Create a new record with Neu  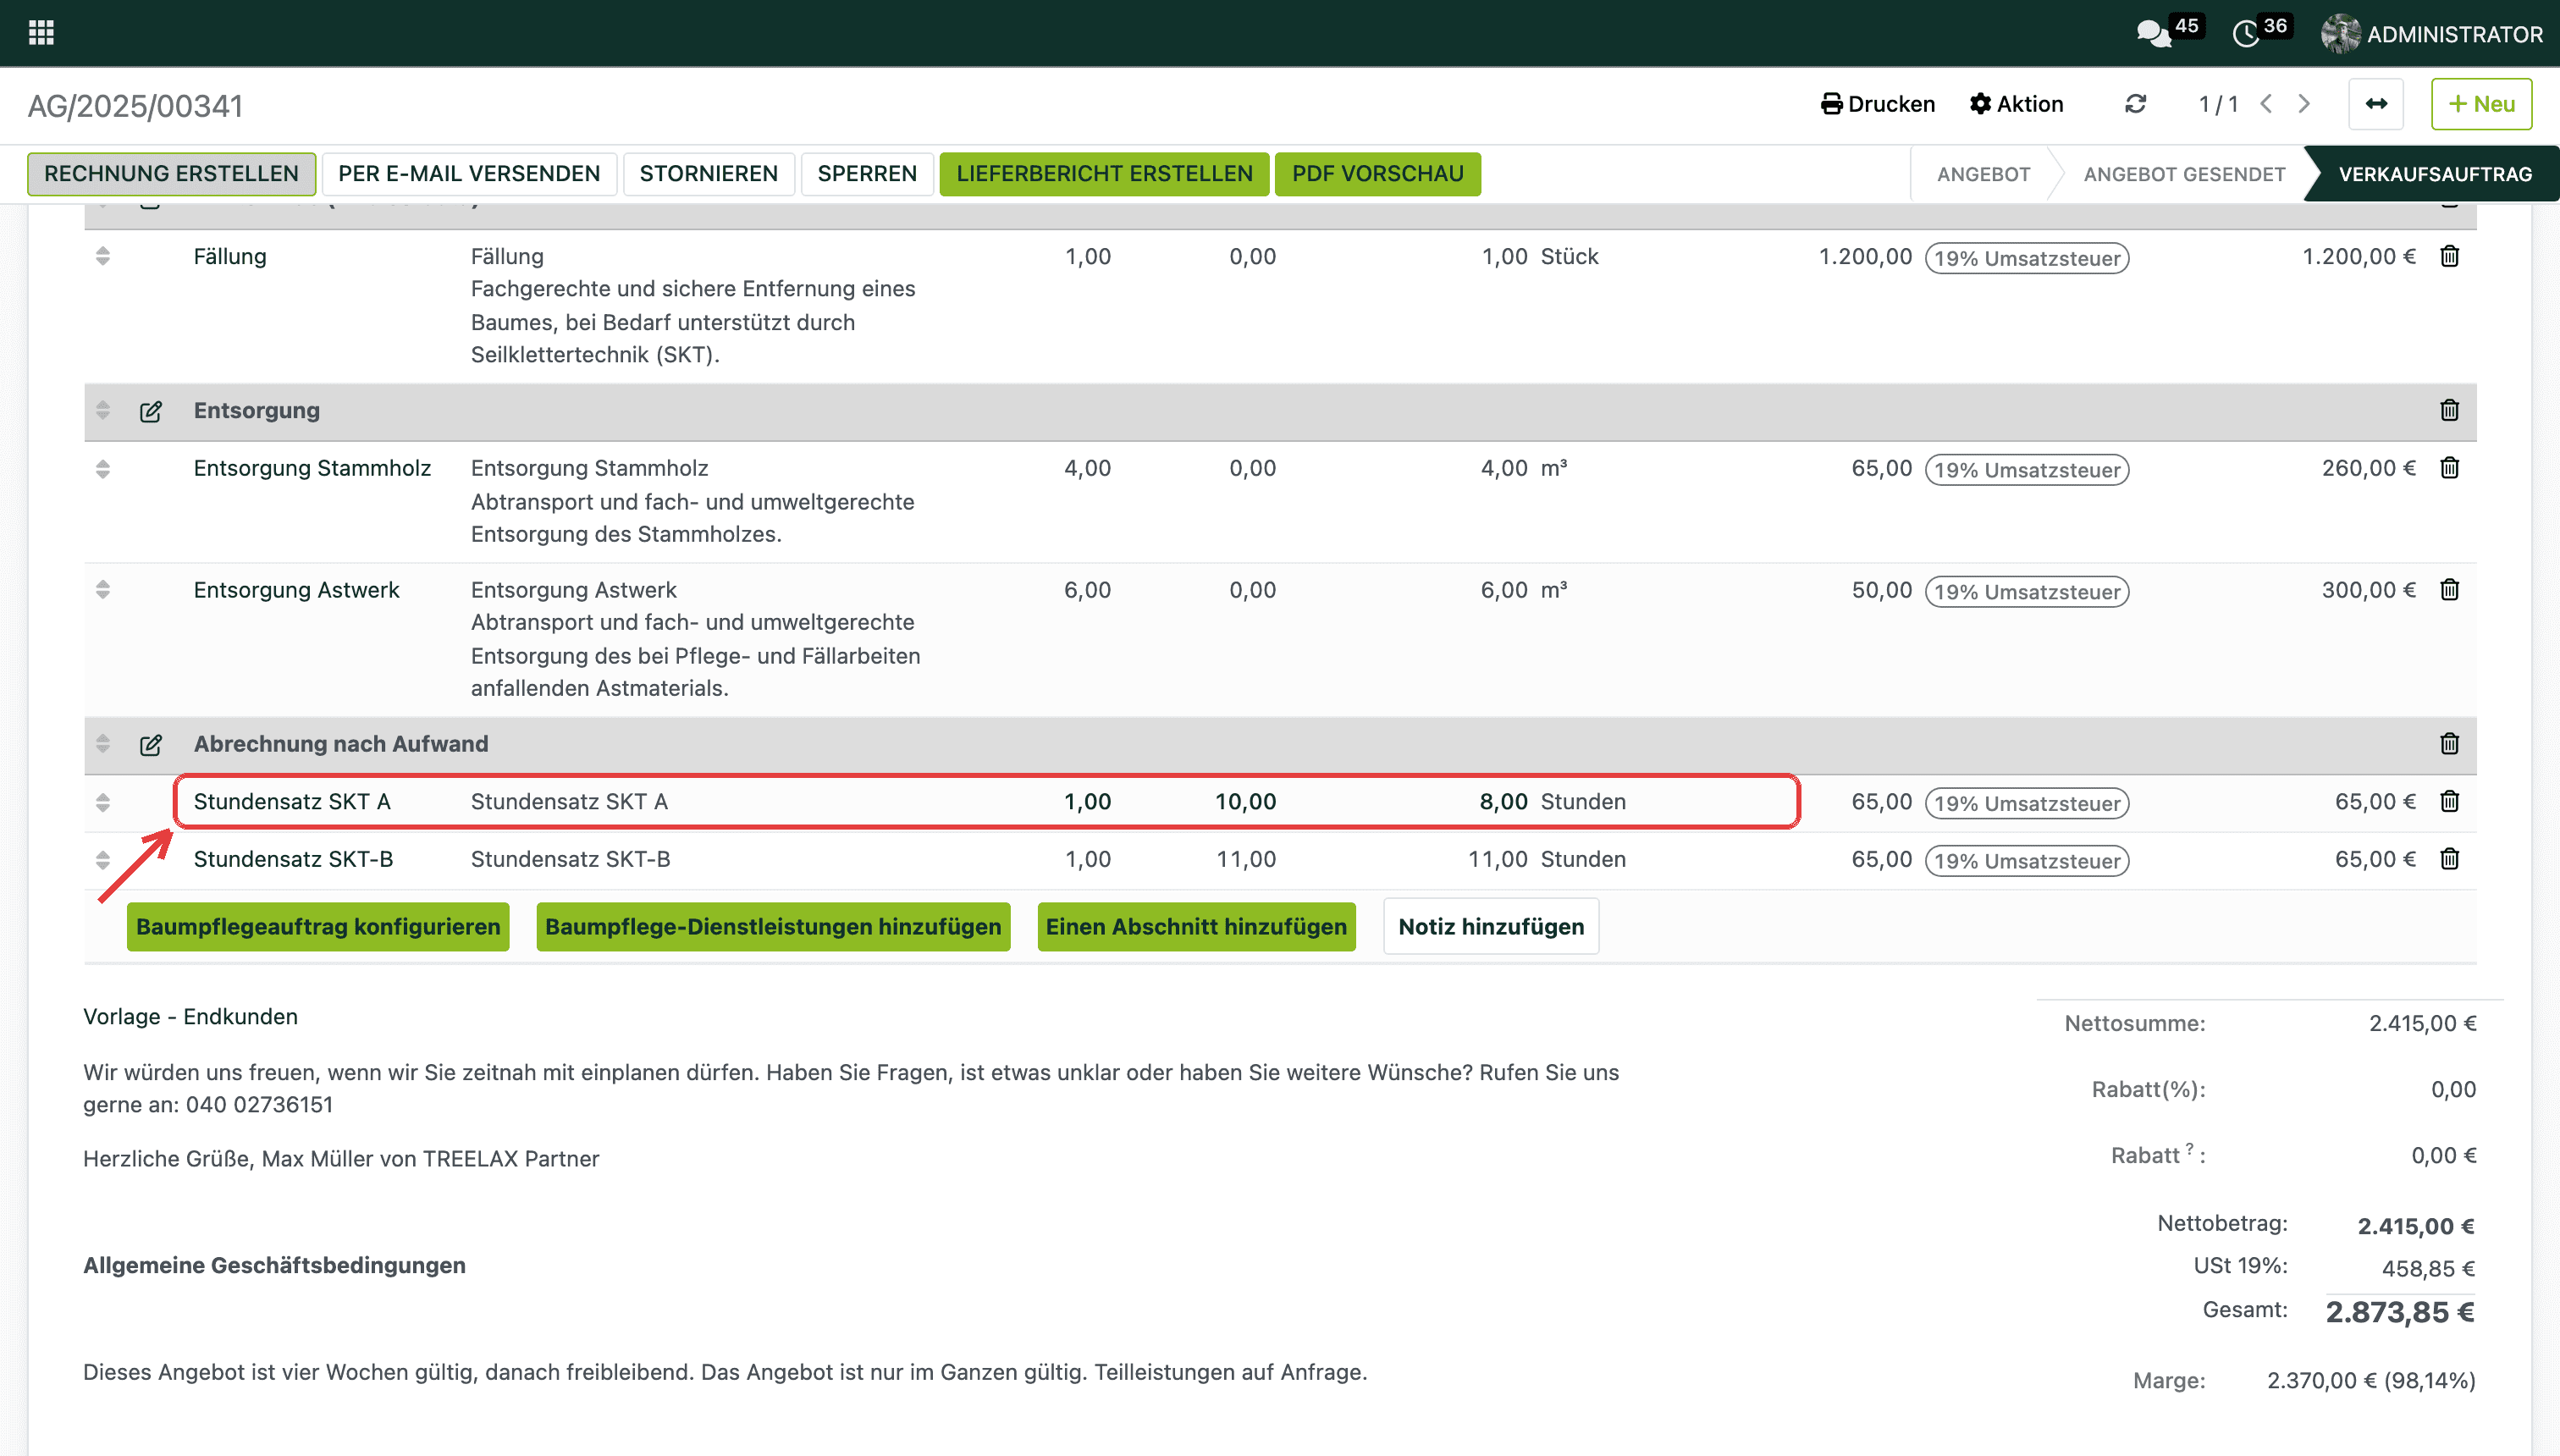point(2482,104)
